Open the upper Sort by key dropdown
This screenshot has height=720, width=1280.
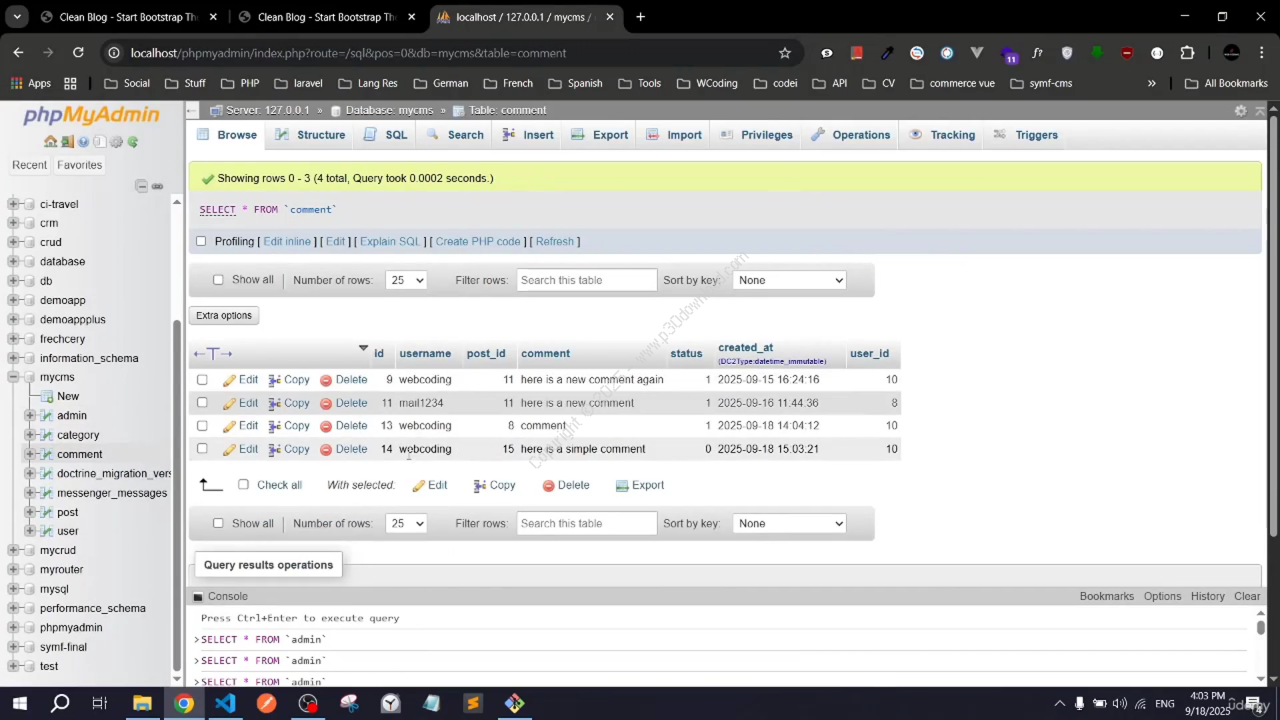(790, 280)
